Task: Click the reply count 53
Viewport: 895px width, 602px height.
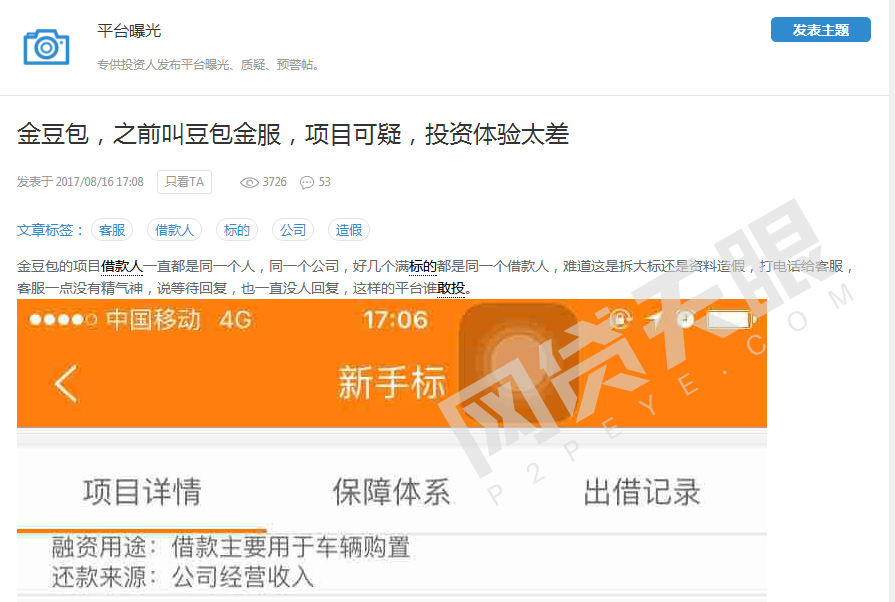Action: pos(324,182)
